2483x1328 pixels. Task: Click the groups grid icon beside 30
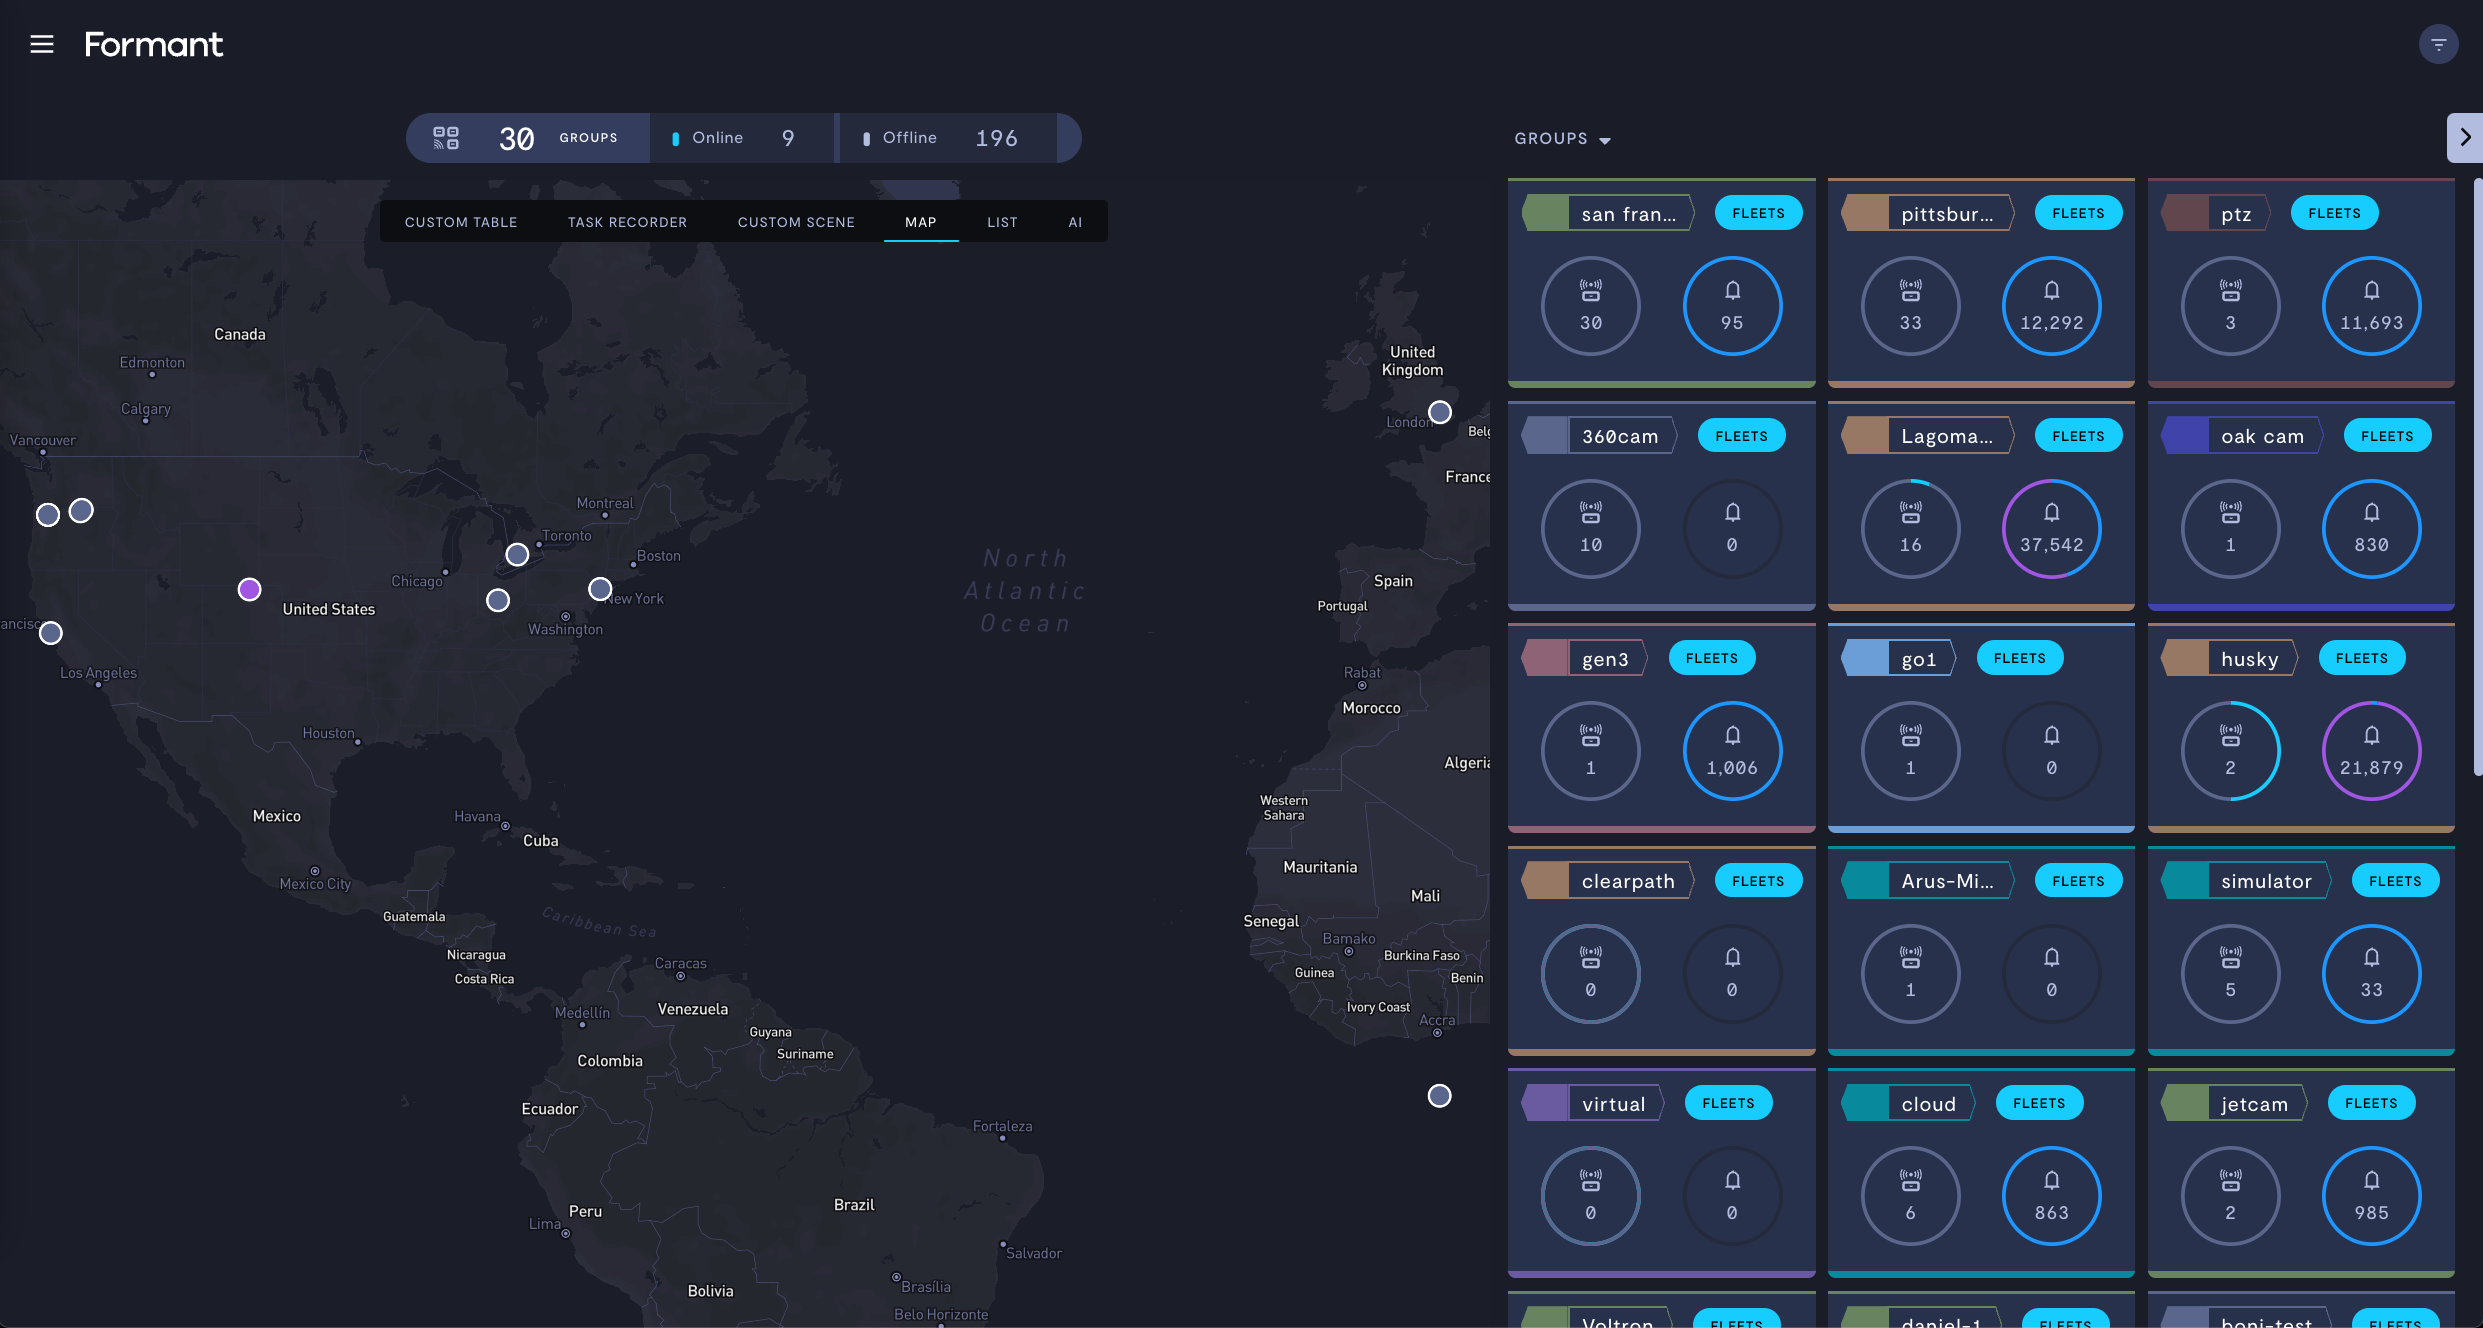pyautogui.click(x=446, y=138)
